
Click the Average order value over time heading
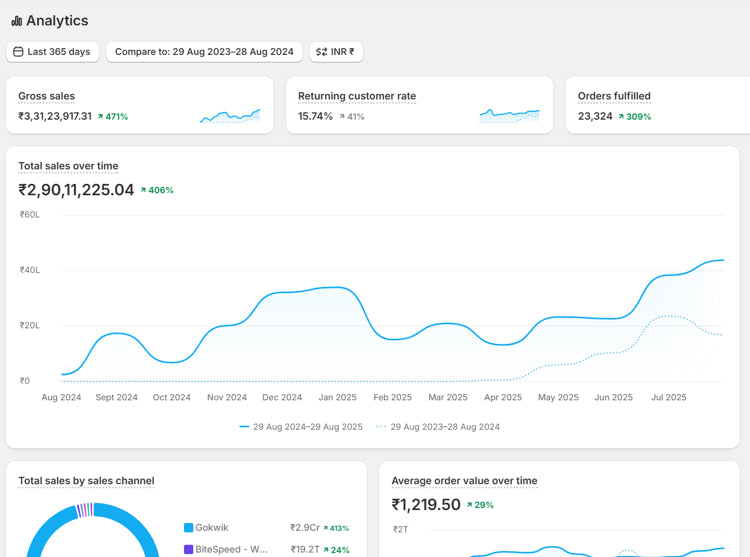coord(464,481)
